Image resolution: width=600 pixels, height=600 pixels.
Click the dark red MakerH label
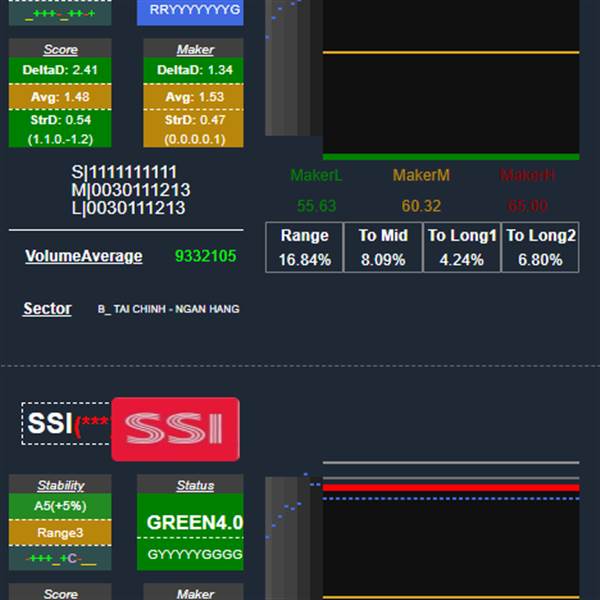(x=527, y=175)
